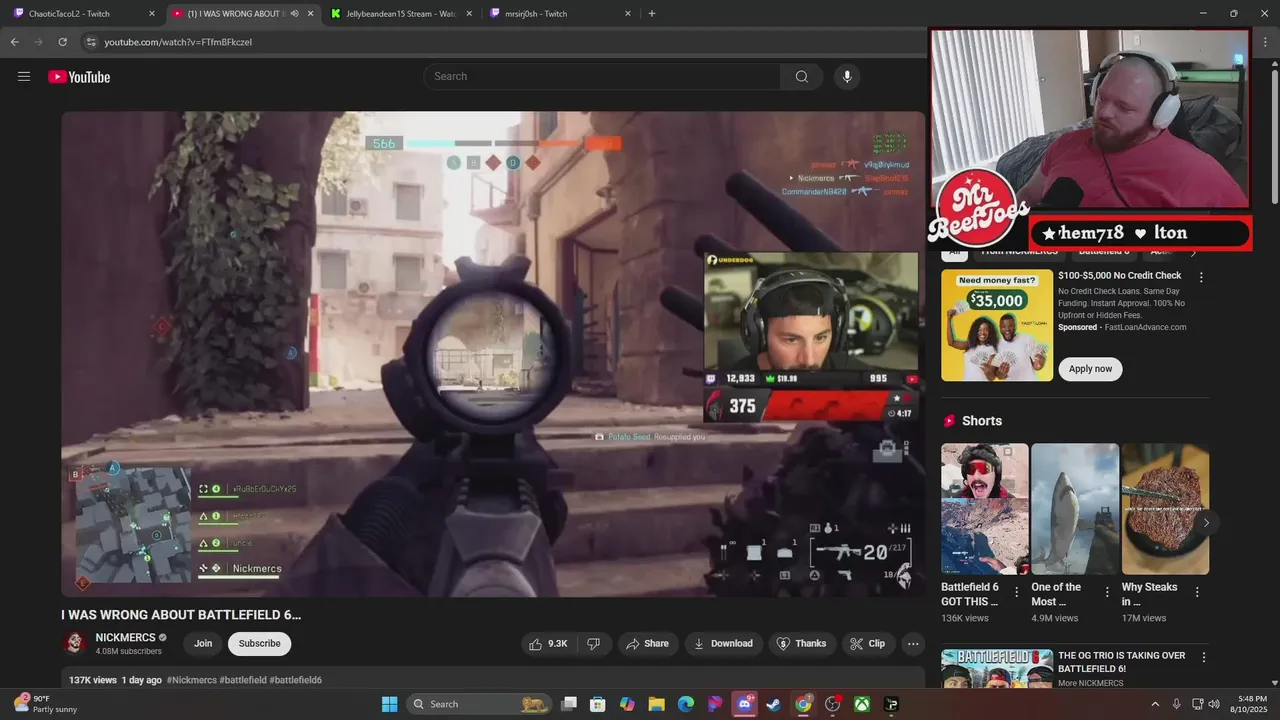Open Microsoft Store from the taskbar
The height and width of the screenshot is (720, 1280).
(x=598, y=704)
